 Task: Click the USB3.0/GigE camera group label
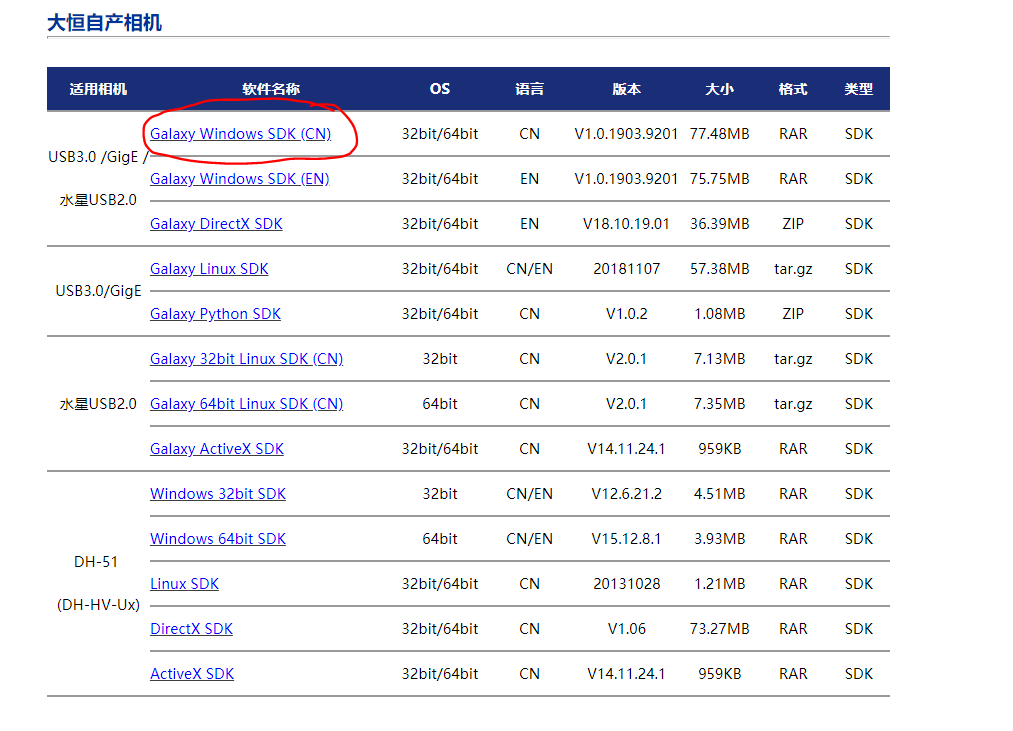coord(98,291)
